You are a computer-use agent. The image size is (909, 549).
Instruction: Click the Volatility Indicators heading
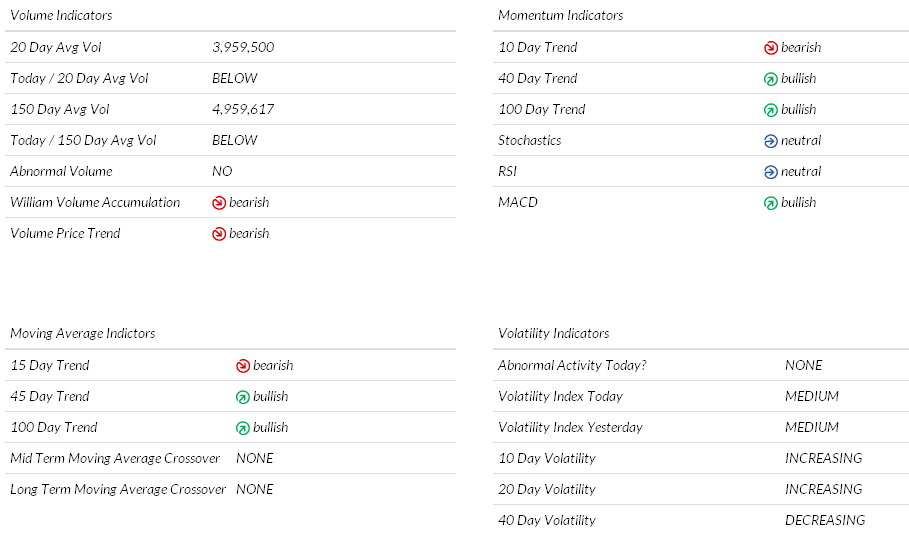click(554, 333)
